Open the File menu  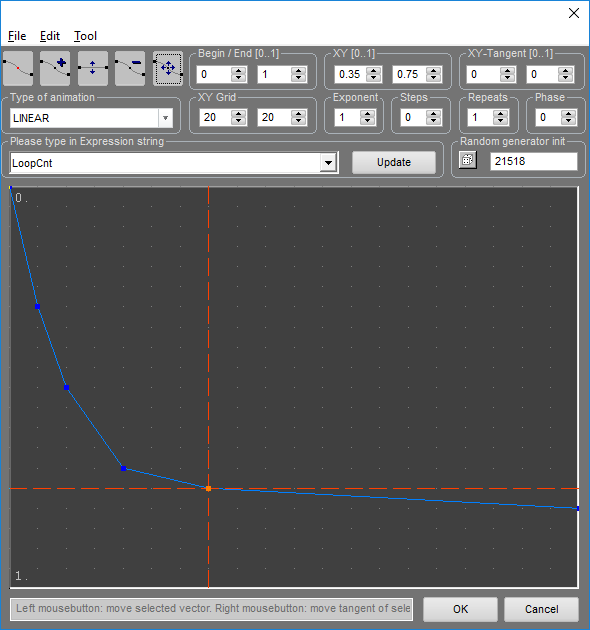17,36
